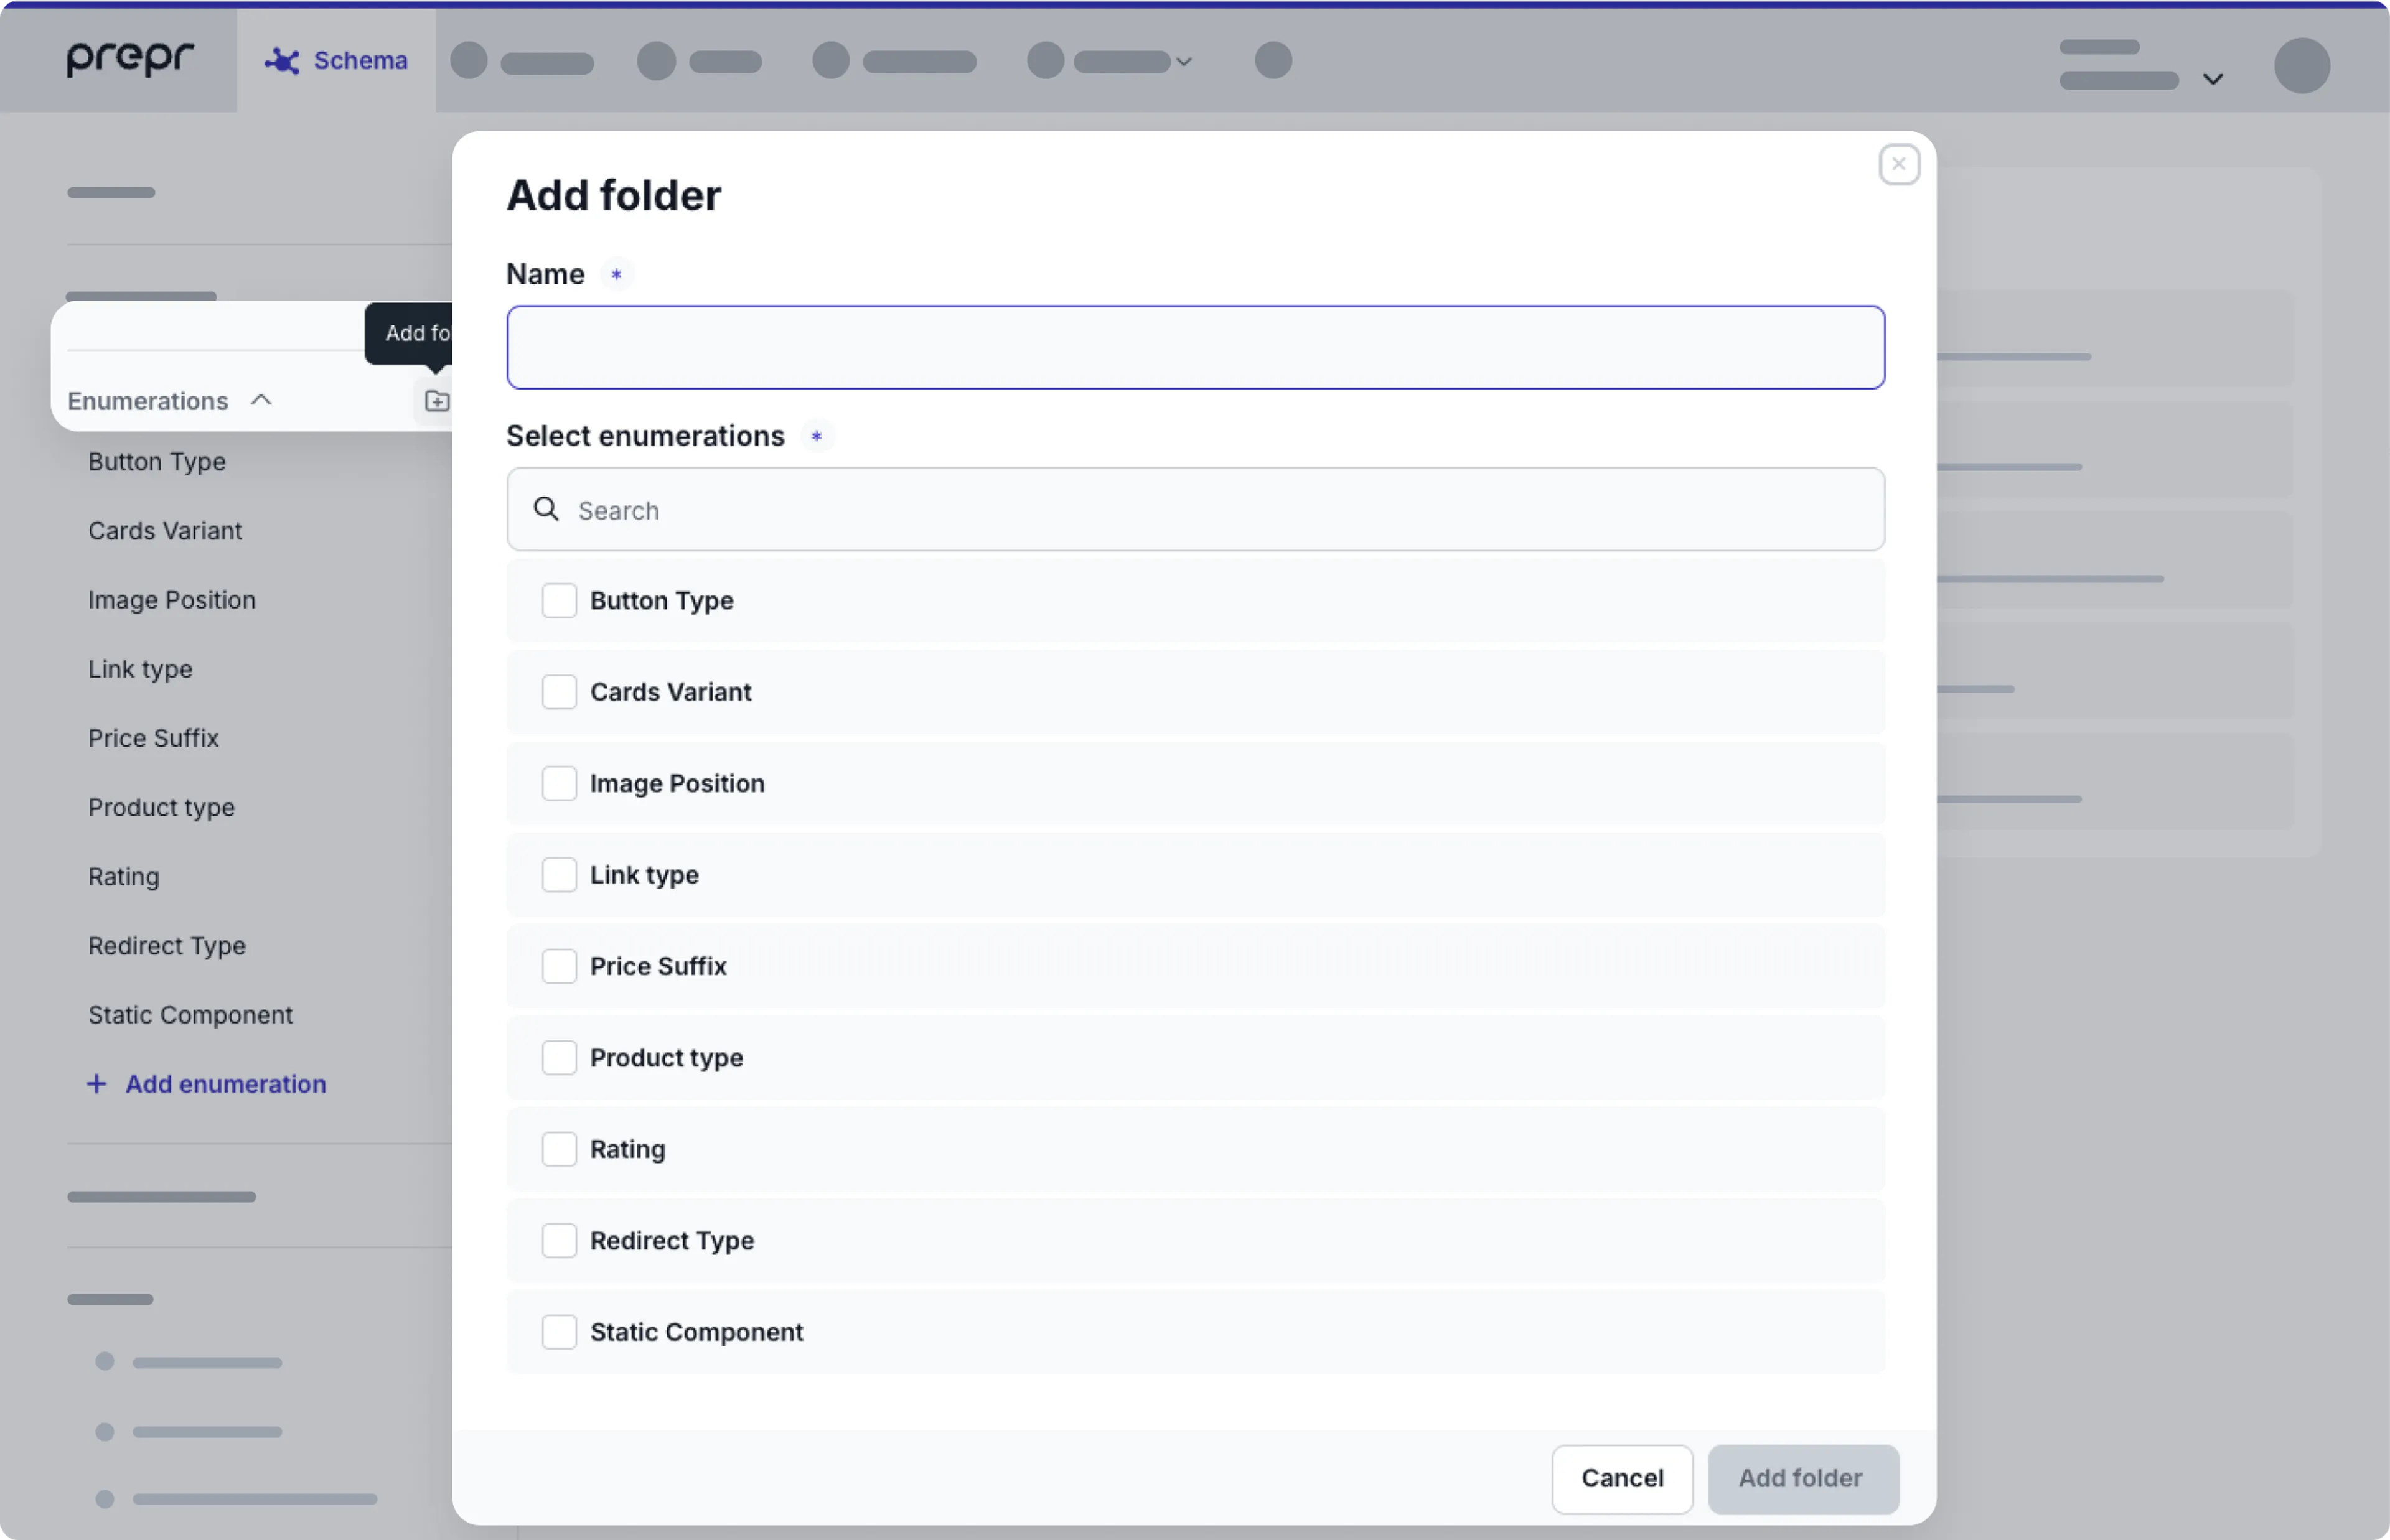Click the Cancel button

coord(1621,1478)
